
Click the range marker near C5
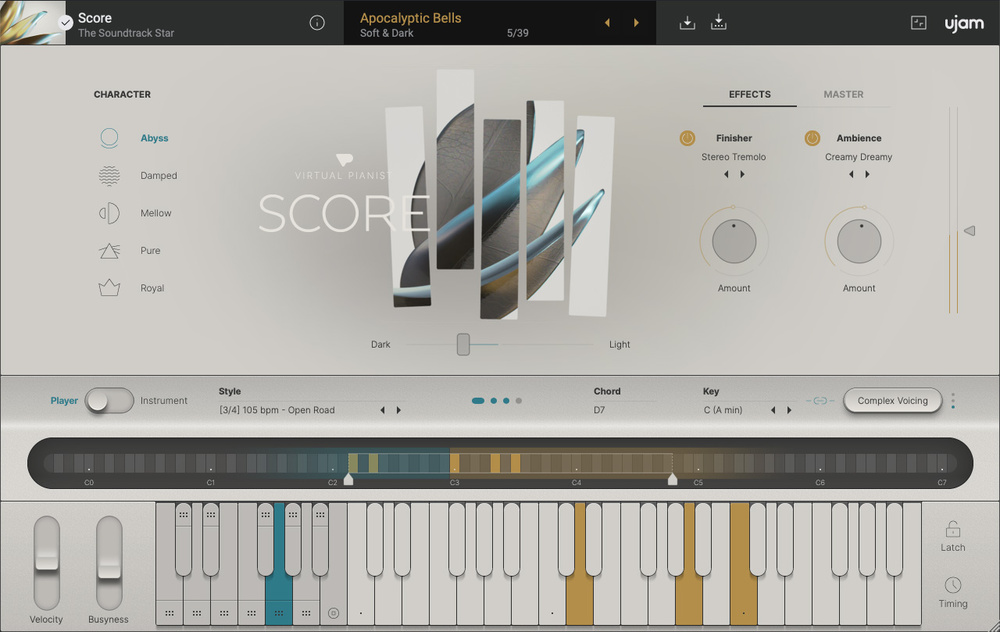[x=672, y=479]
